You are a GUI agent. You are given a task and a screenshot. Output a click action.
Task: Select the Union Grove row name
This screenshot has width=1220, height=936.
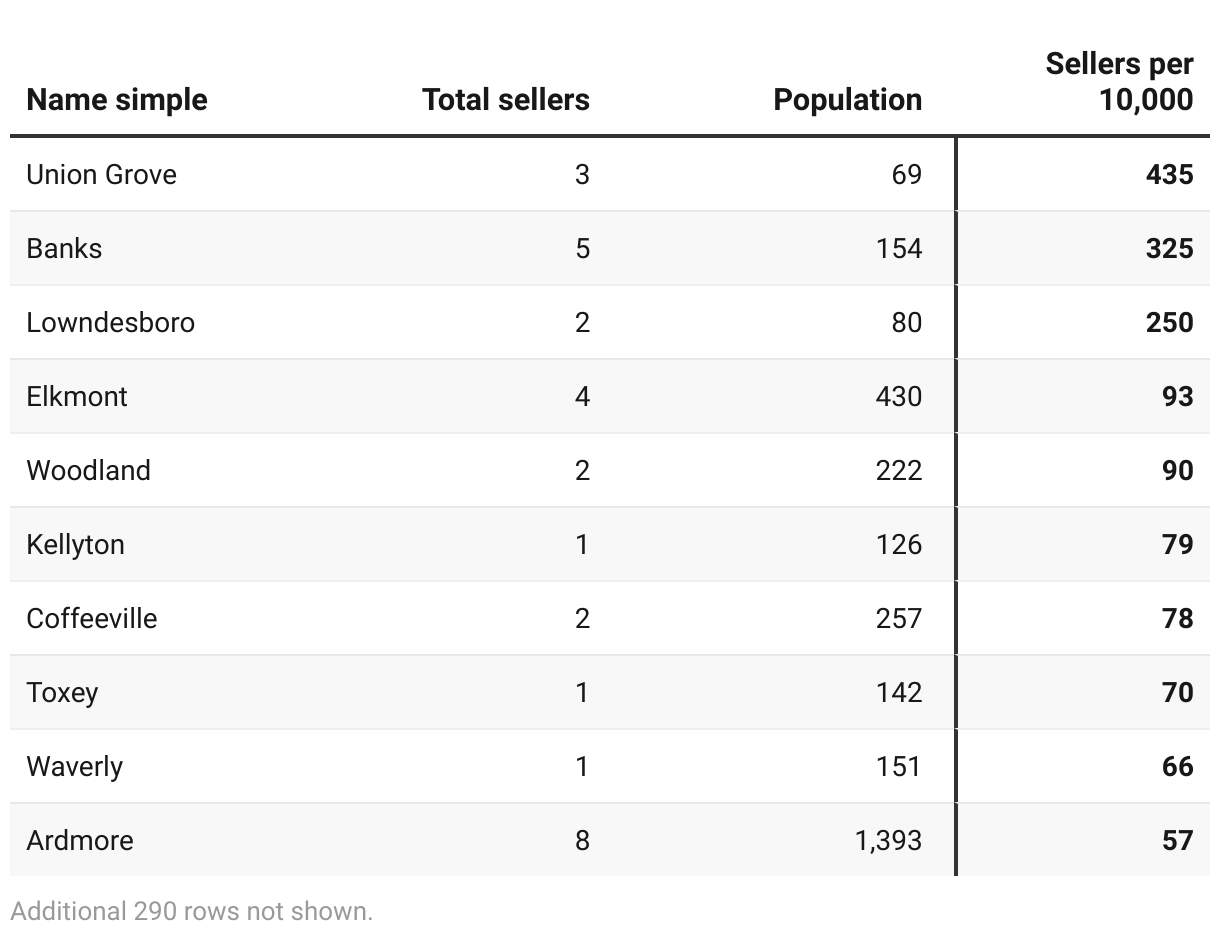click(x=101, y=175)
